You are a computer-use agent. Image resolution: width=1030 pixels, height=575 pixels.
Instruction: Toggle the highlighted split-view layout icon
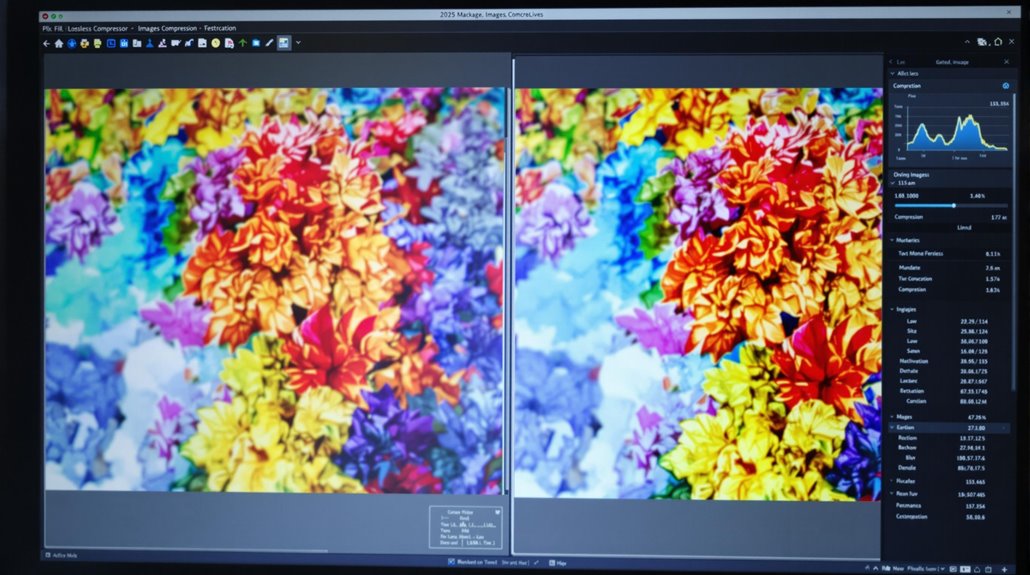tap(284, 43)
